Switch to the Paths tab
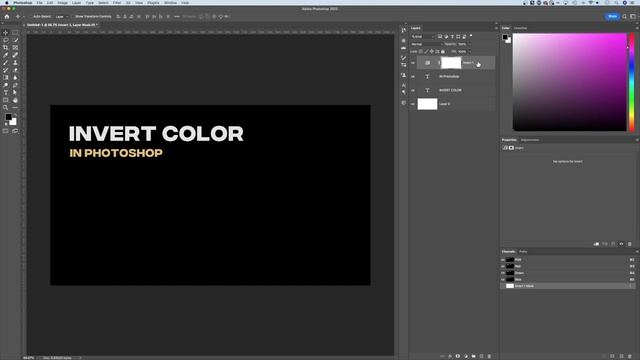Screen dimensions: 640x360 (x=523, y=252)
